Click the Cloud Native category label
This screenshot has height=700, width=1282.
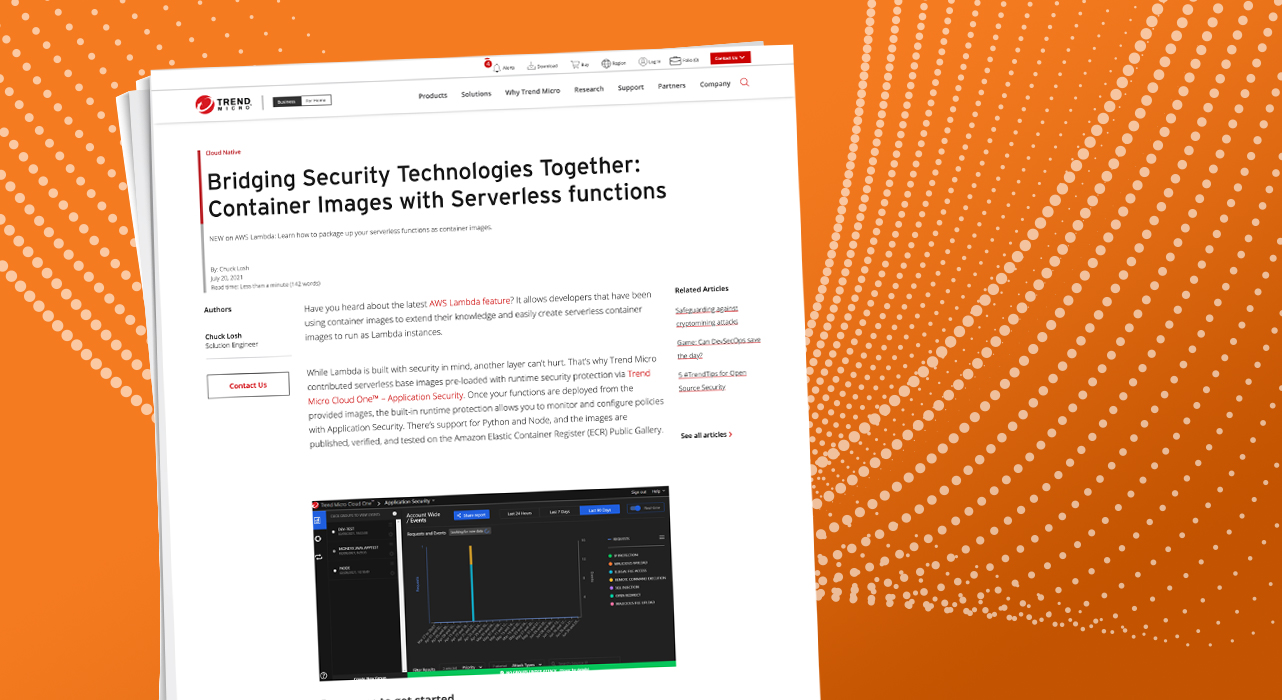223,152
